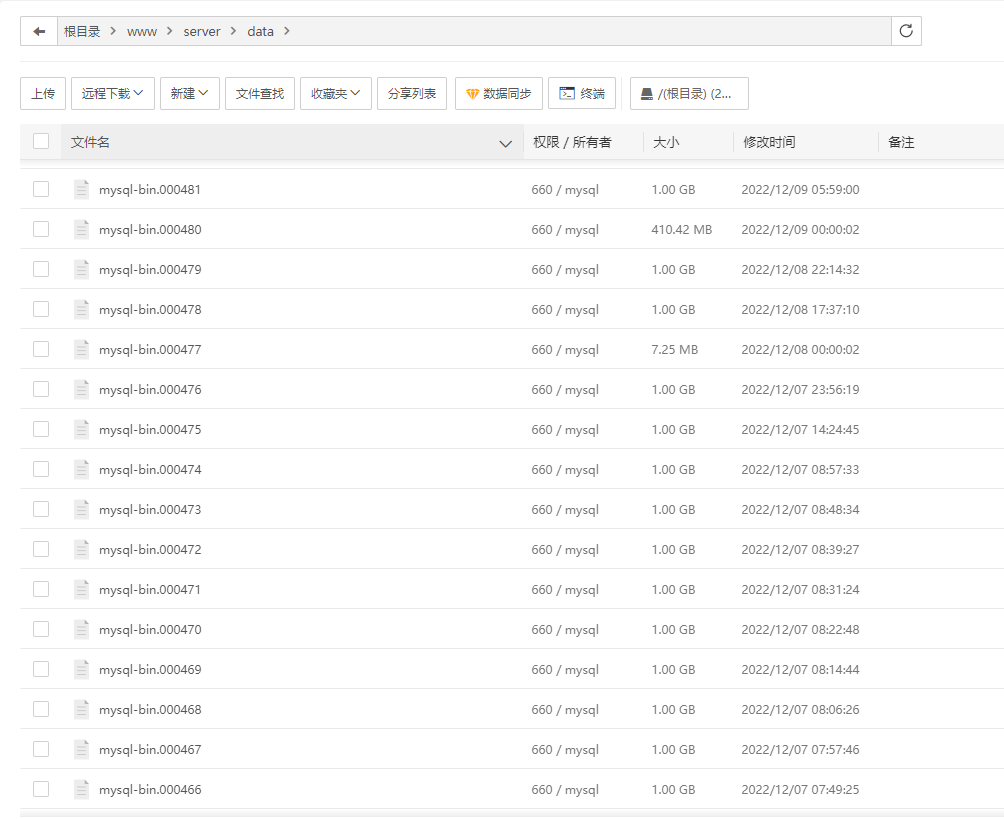Toggle the select-all checkbox in header
Image resolution: width=1004 pixels, height=819 pixels.
click(41, 141)
